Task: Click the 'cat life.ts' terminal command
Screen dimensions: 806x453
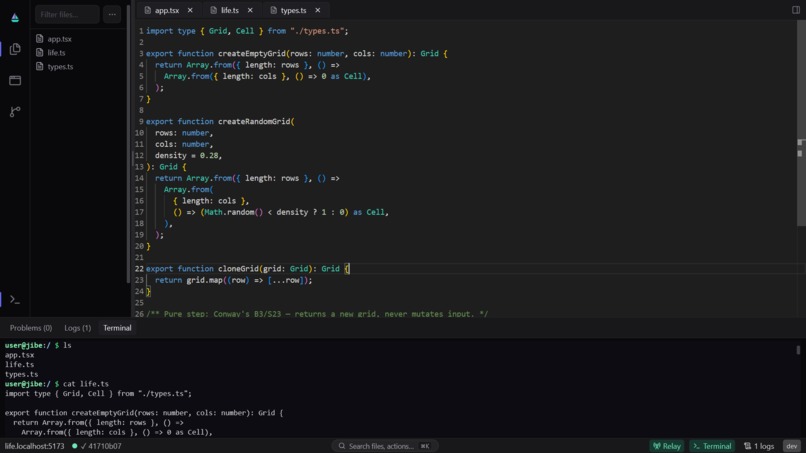Action: (86, 384)
